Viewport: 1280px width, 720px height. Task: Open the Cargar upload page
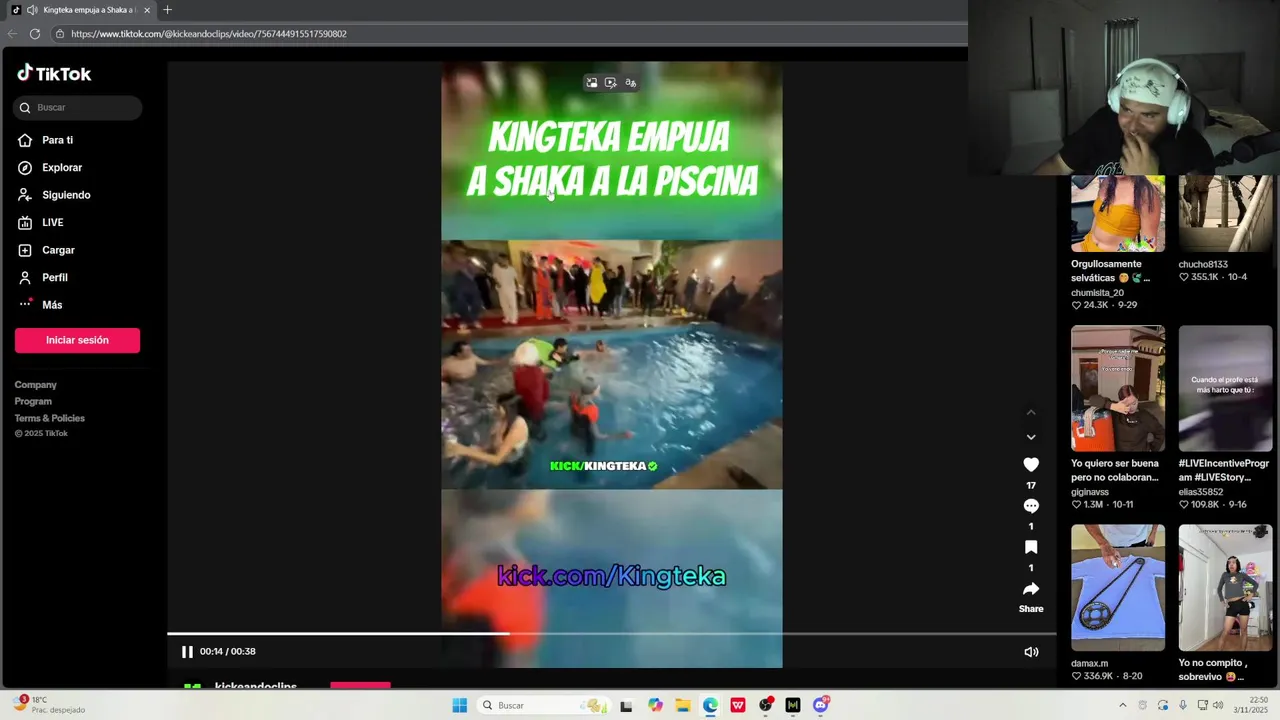point(47,250)
